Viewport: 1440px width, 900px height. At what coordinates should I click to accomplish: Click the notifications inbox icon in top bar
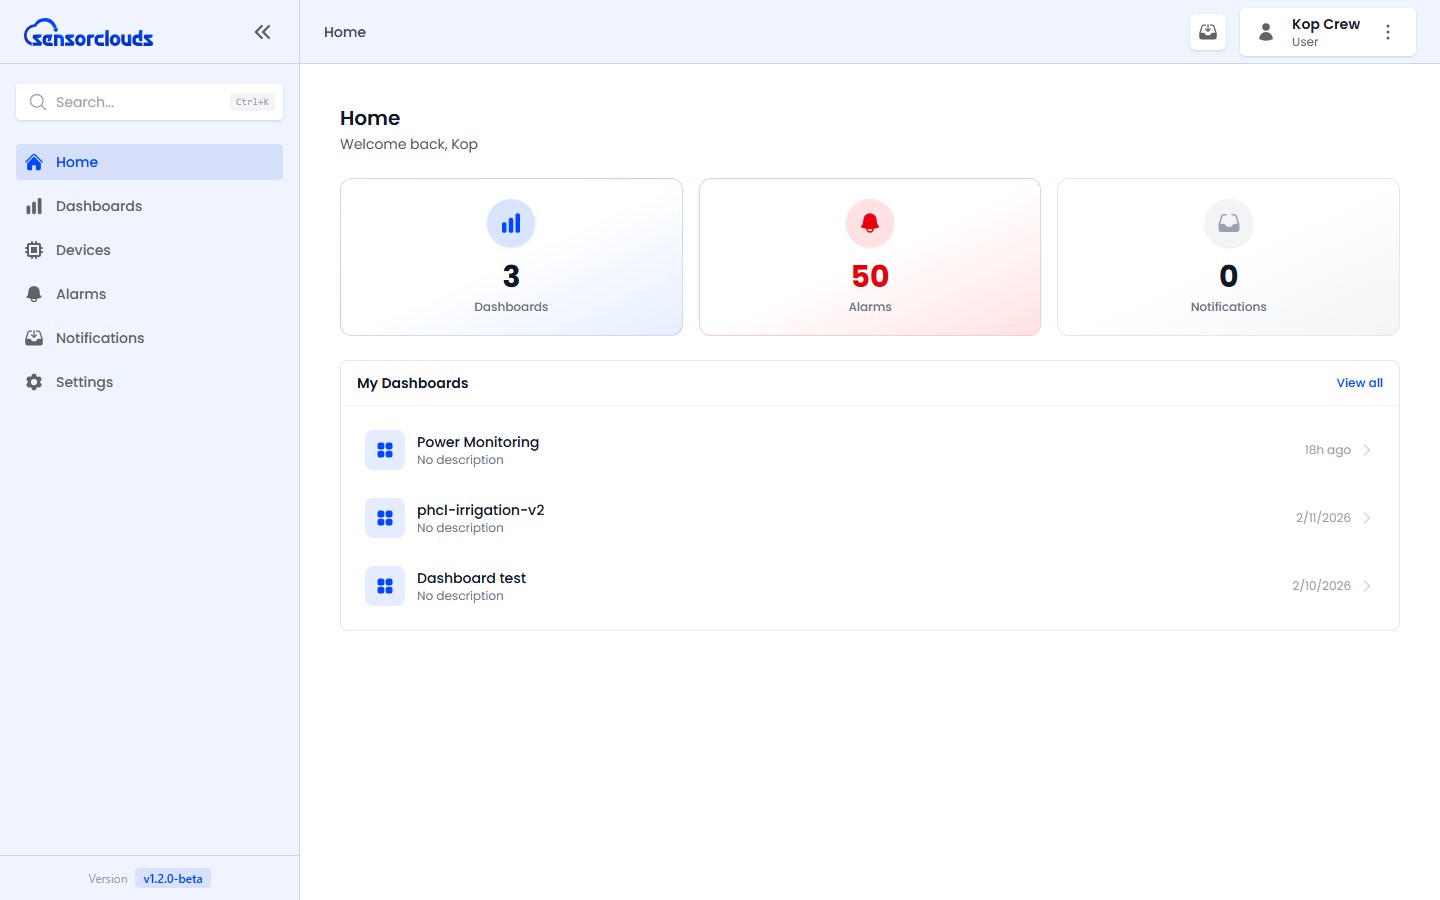[1207, 31]
